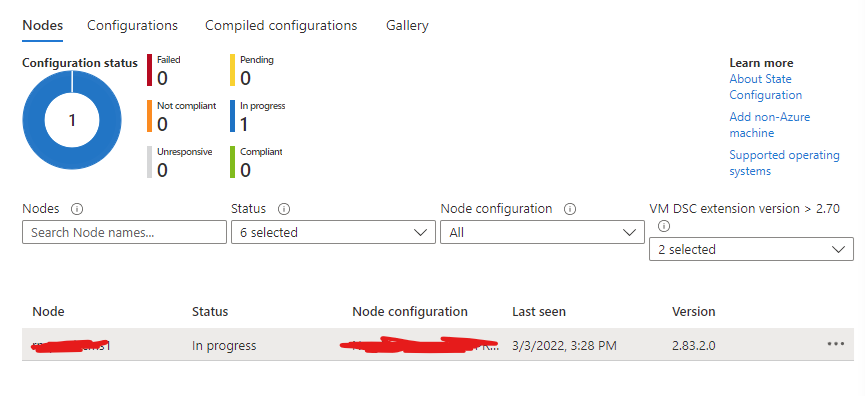
Task: Open the Node configuration dropdown set to All
Action: (542, 232)
